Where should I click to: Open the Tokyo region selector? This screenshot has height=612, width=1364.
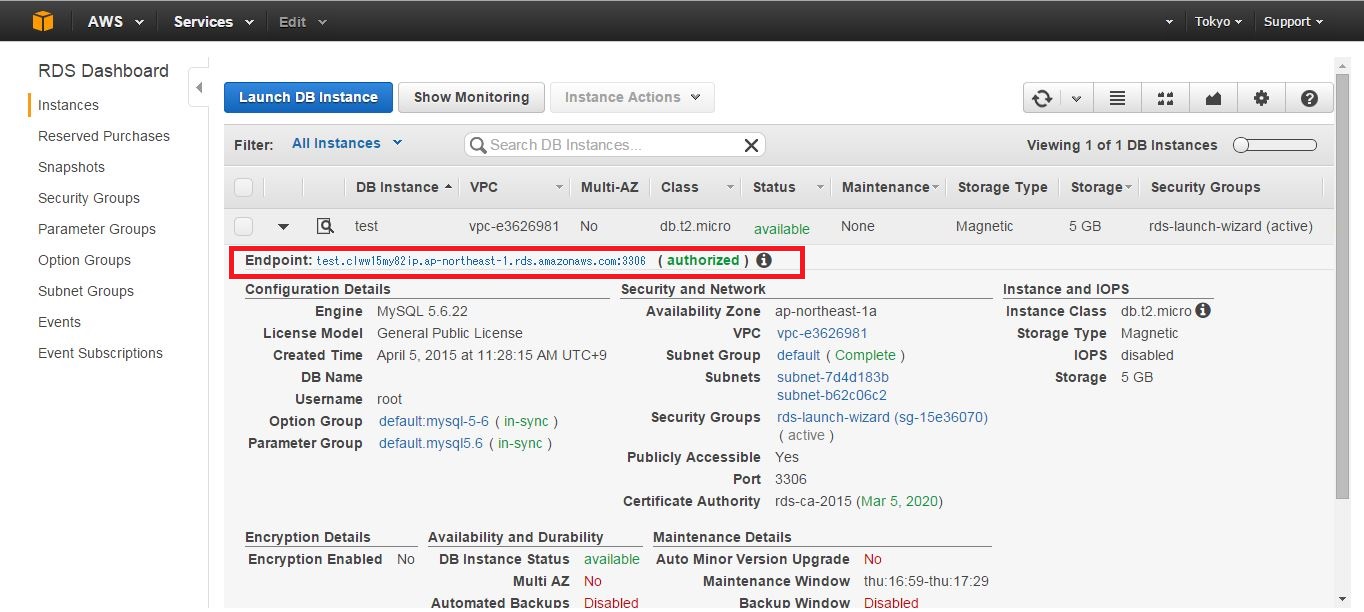point(1218,21)
